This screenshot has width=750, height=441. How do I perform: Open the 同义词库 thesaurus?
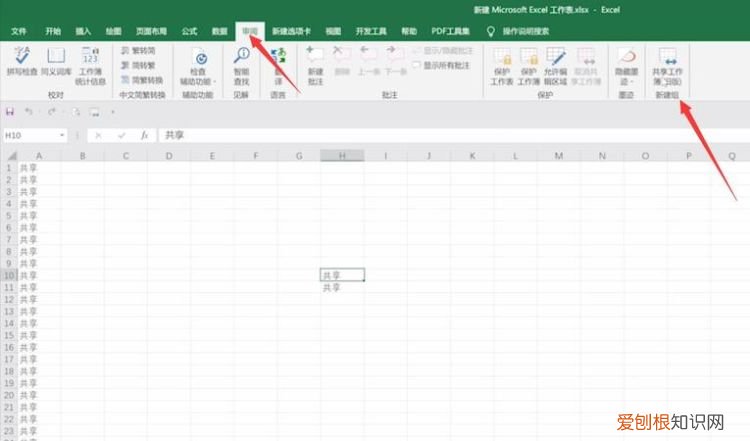(x=56, y=61)
